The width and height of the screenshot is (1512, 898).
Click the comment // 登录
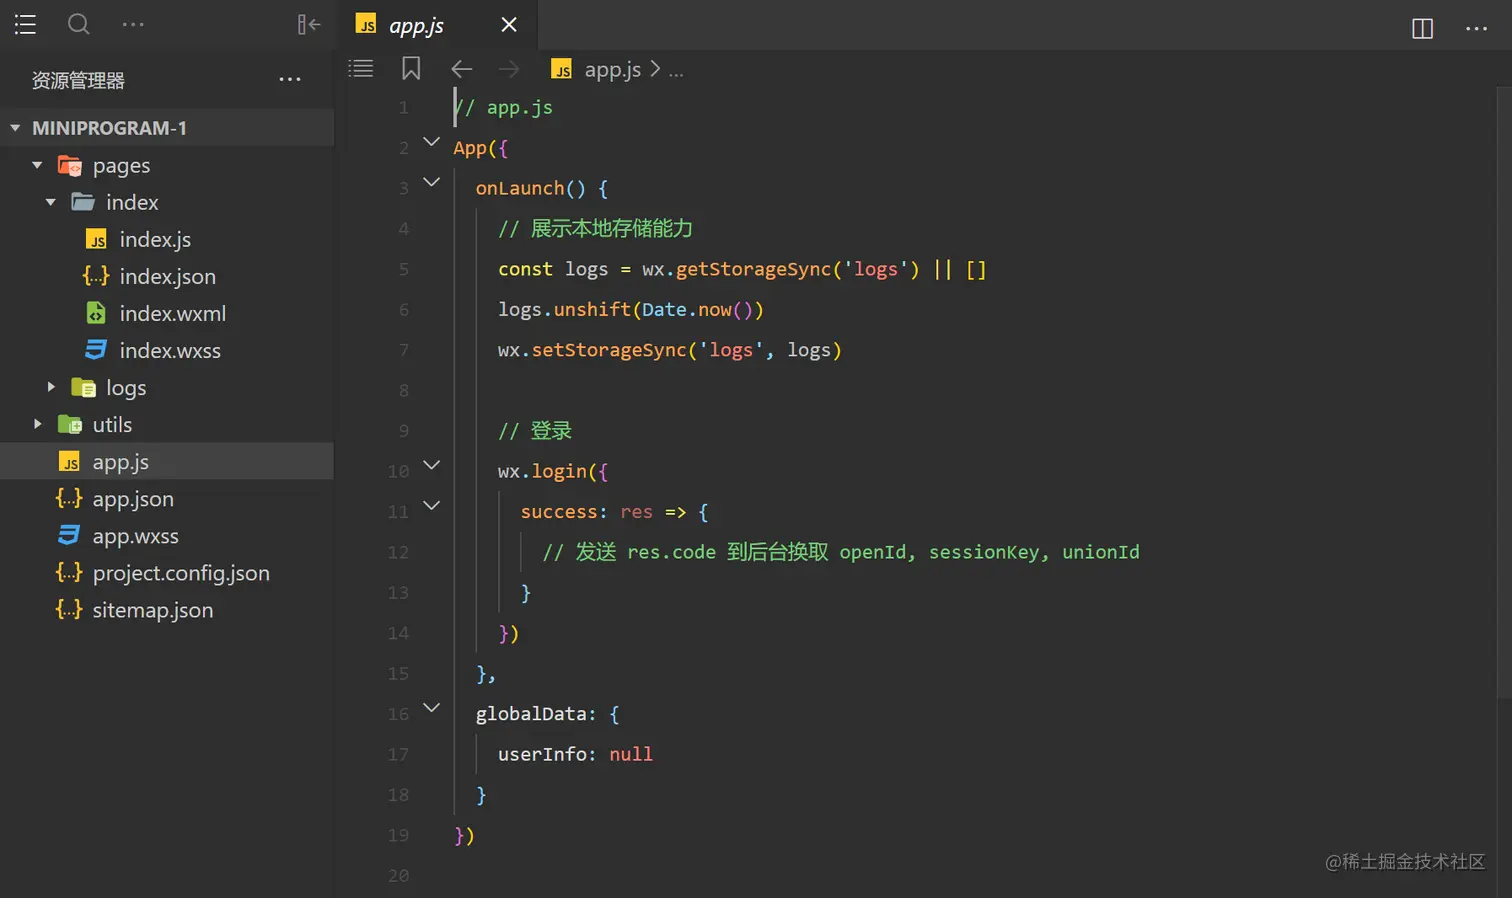point(535,430)
